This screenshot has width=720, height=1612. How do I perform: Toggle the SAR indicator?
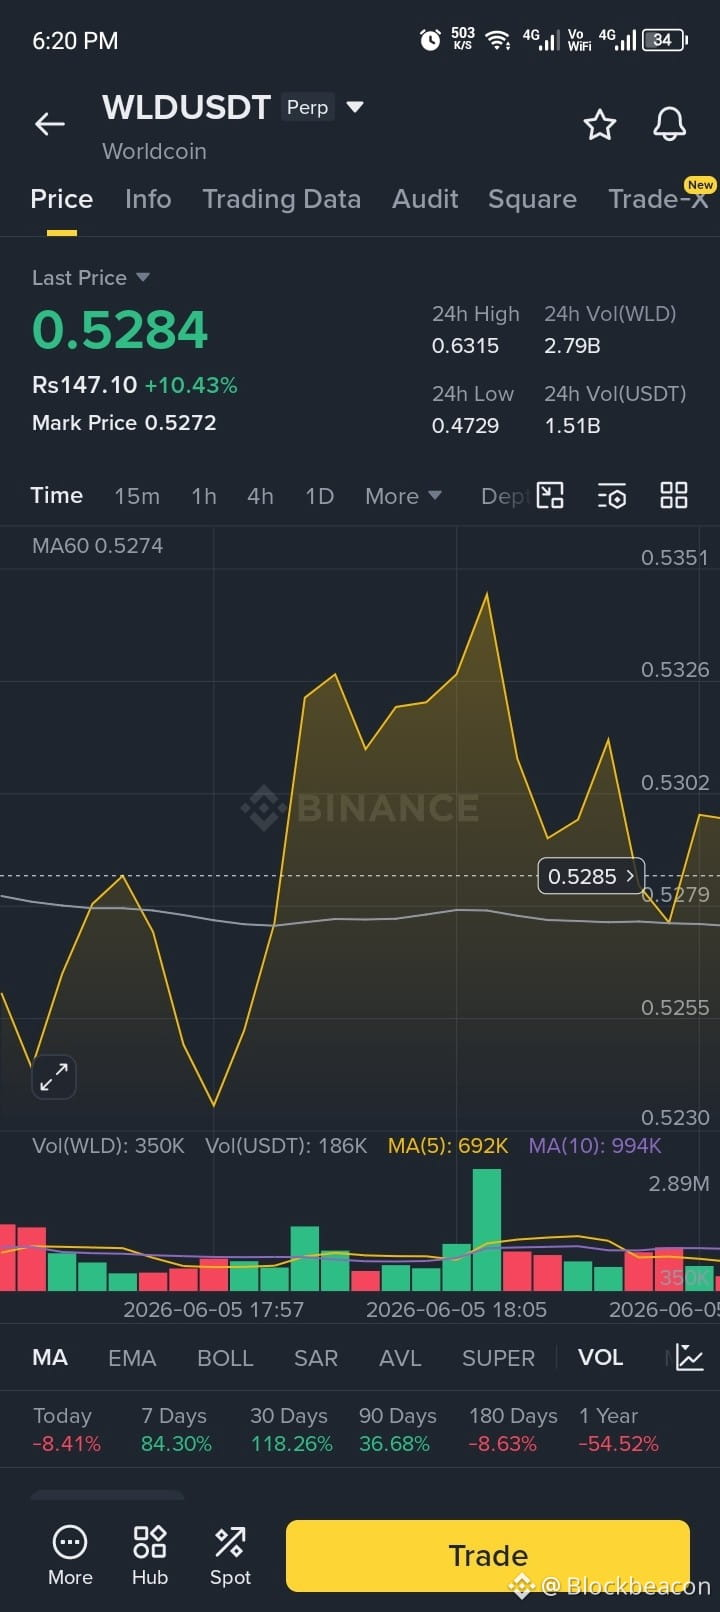[316, 1358]
